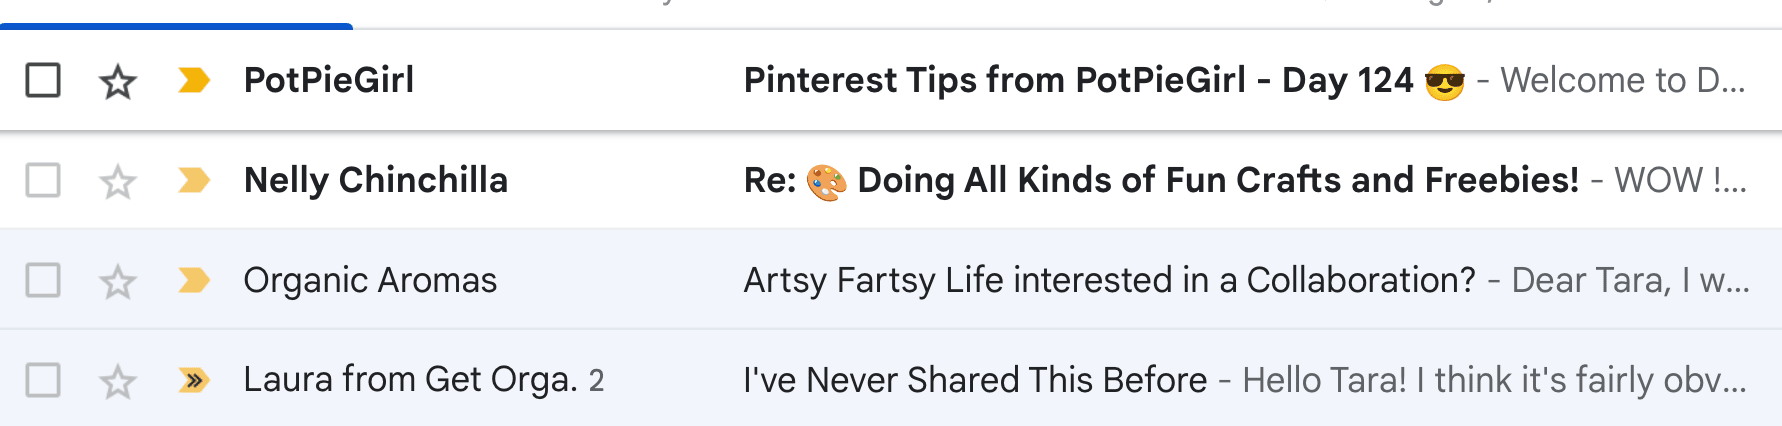Image resolution: width=1782 pixels, height=426 pixels.
Task: Star the Organic Aromas email
Action: tap(118, 281)
